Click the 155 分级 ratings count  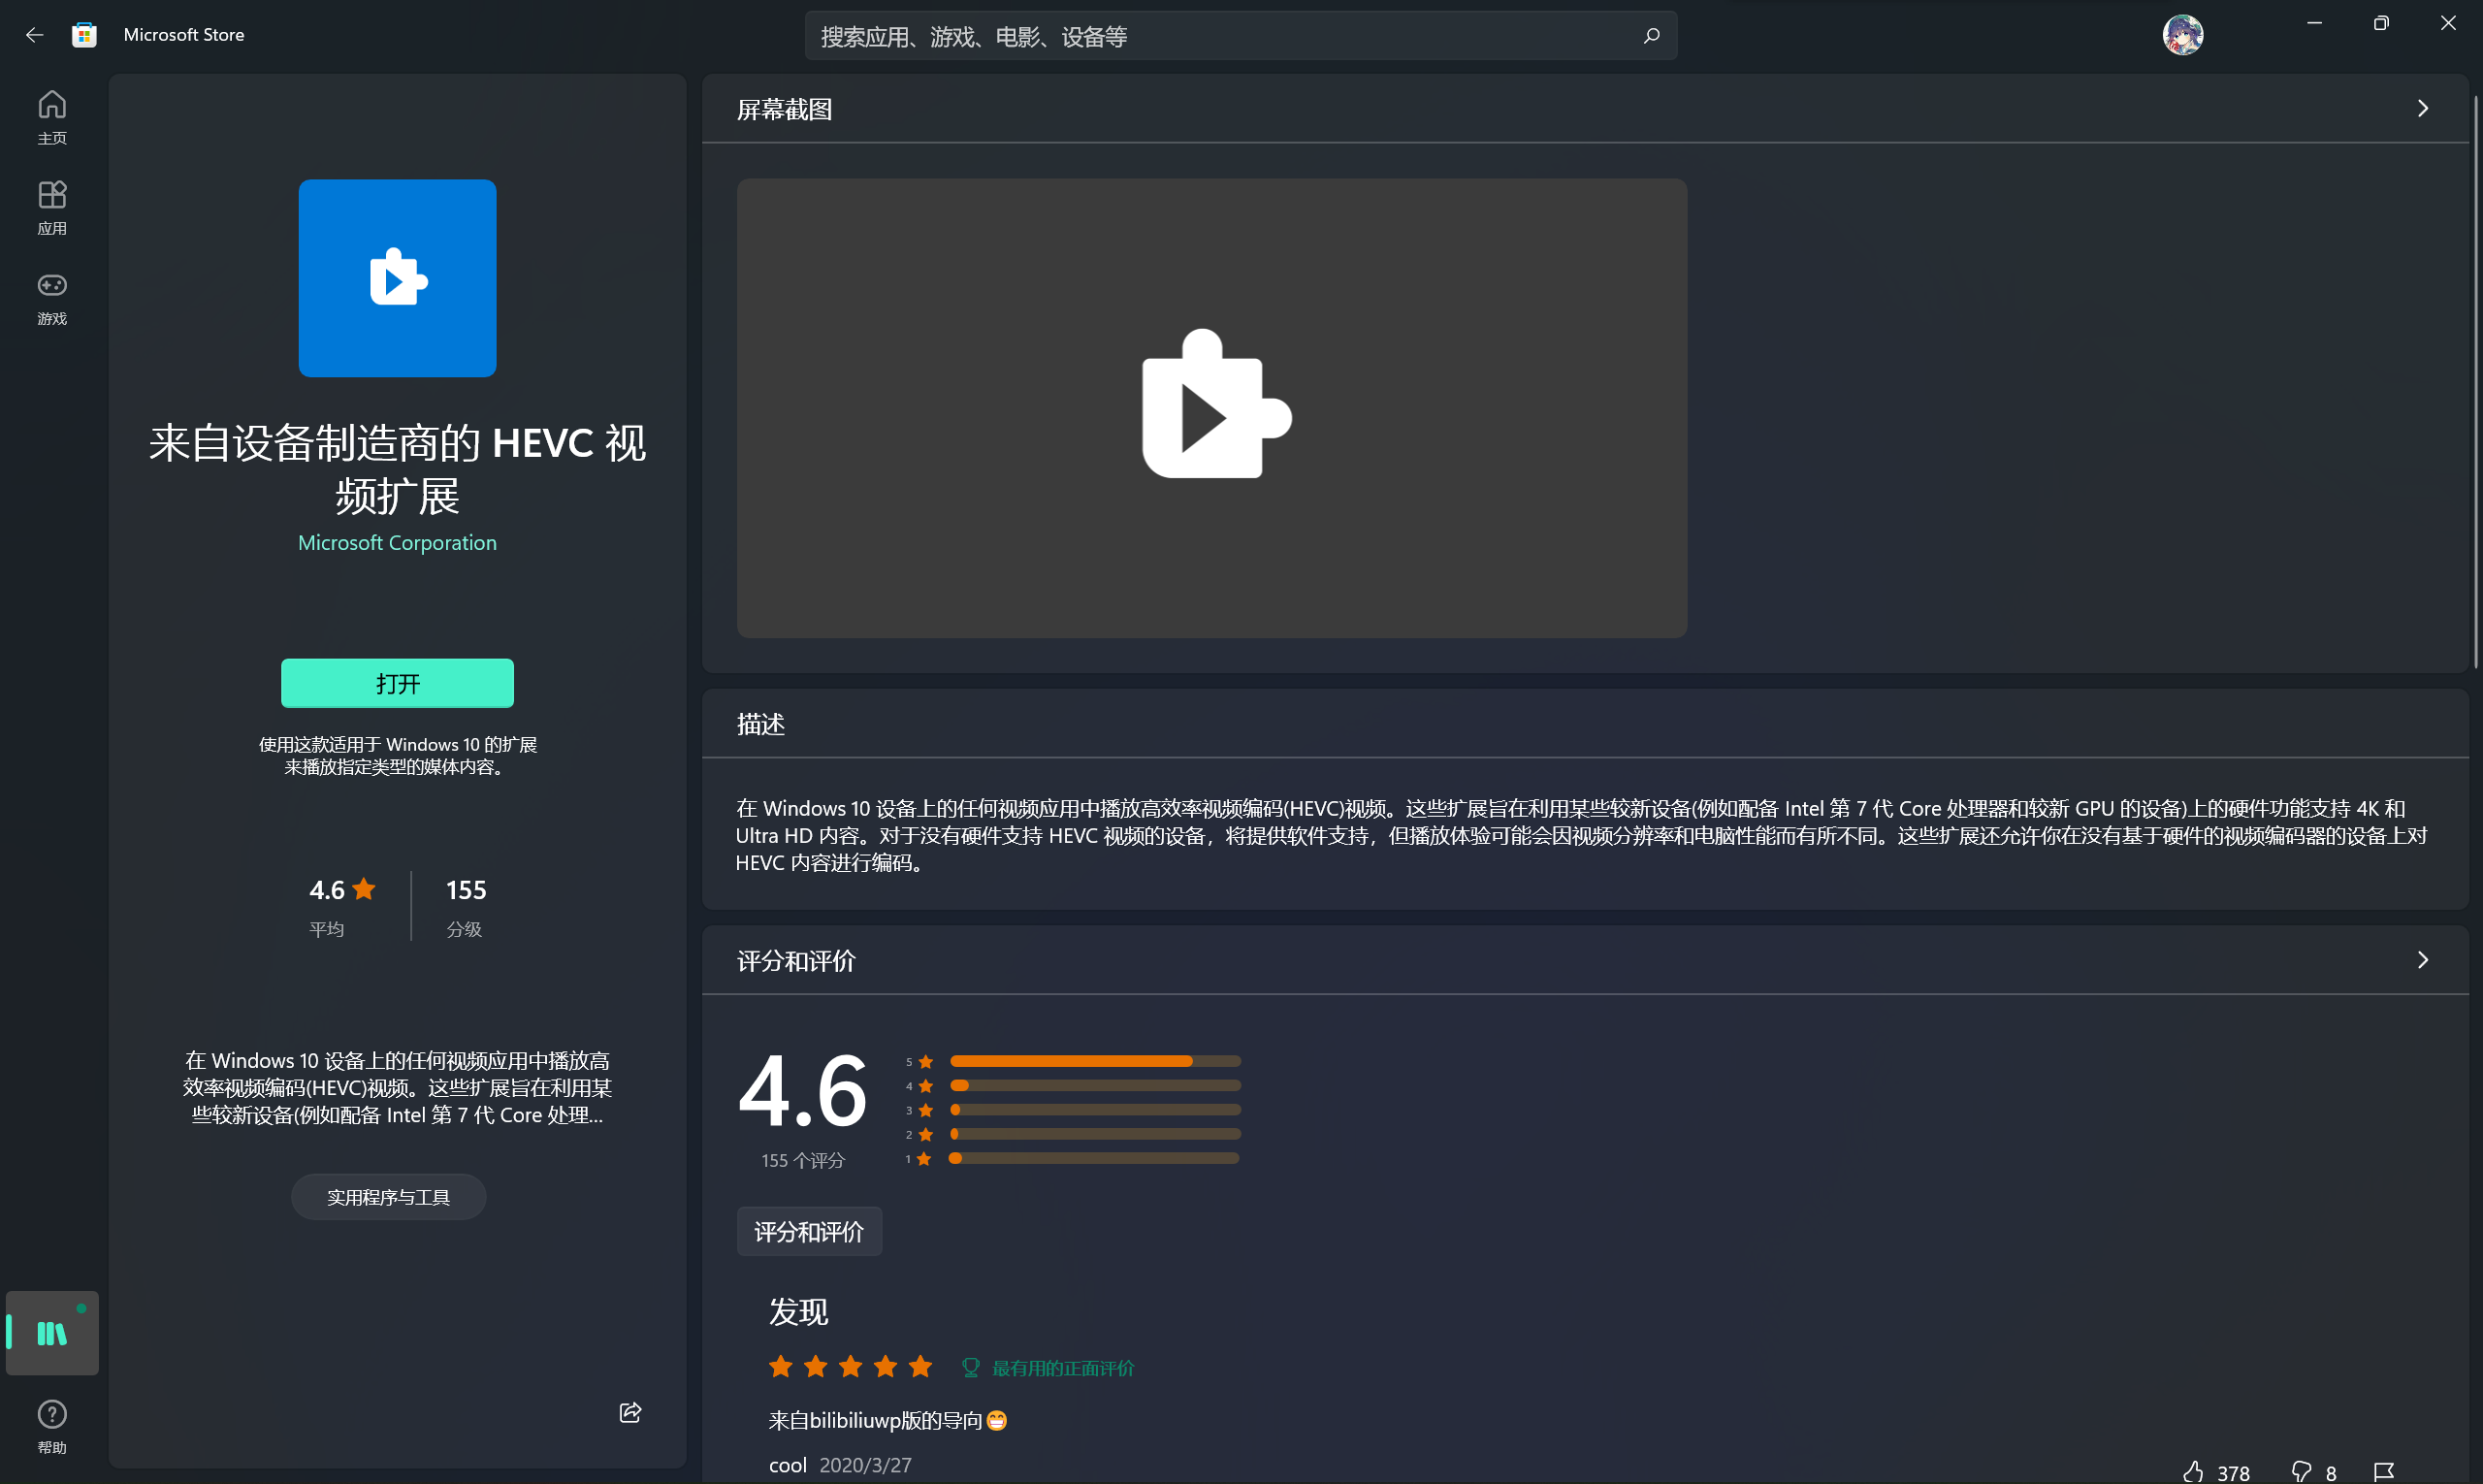tap(465, 907)
